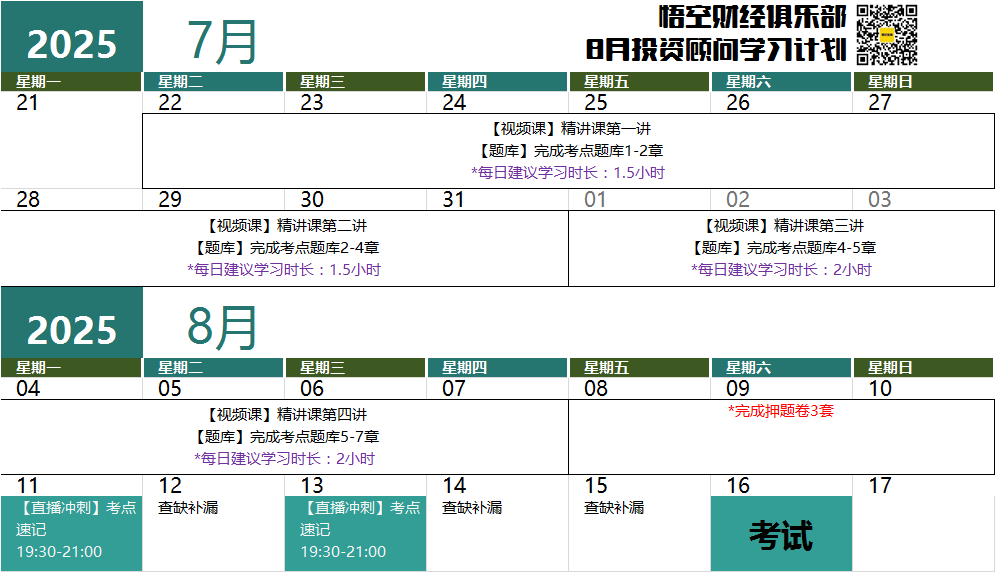Select the 精讲课第四讲 video lesson entry

285,414
